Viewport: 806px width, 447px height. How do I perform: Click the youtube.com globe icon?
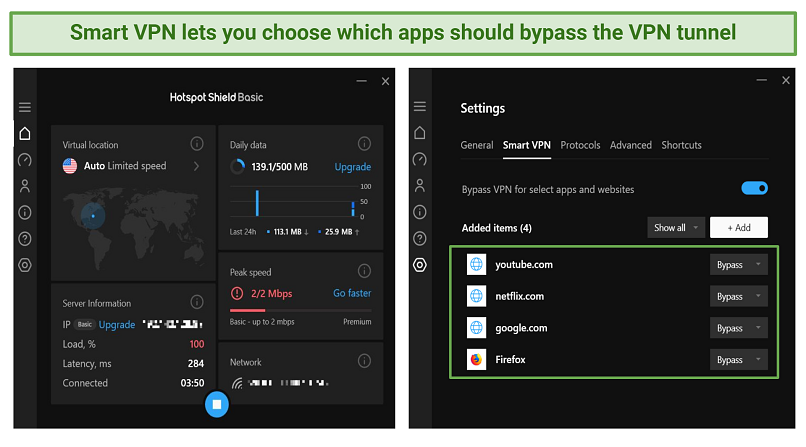[477, 265]
